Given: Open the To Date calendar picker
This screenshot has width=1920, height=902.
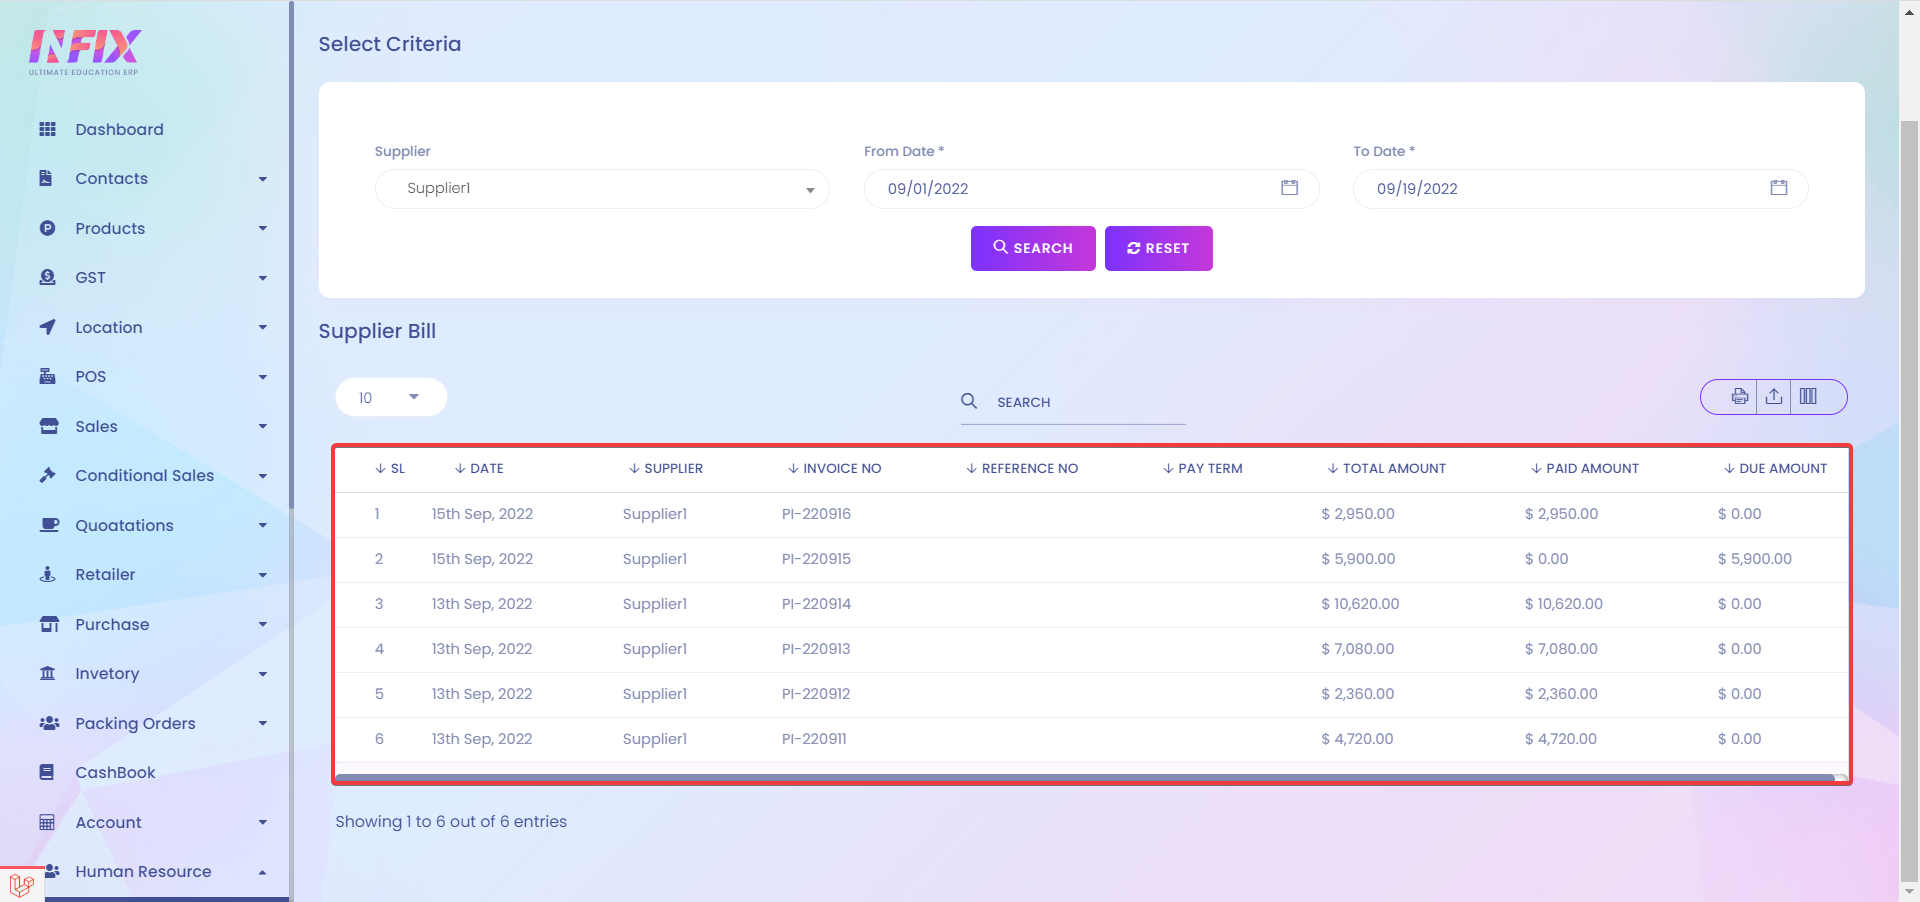Looking at the screenshot, I should 1779,188.
